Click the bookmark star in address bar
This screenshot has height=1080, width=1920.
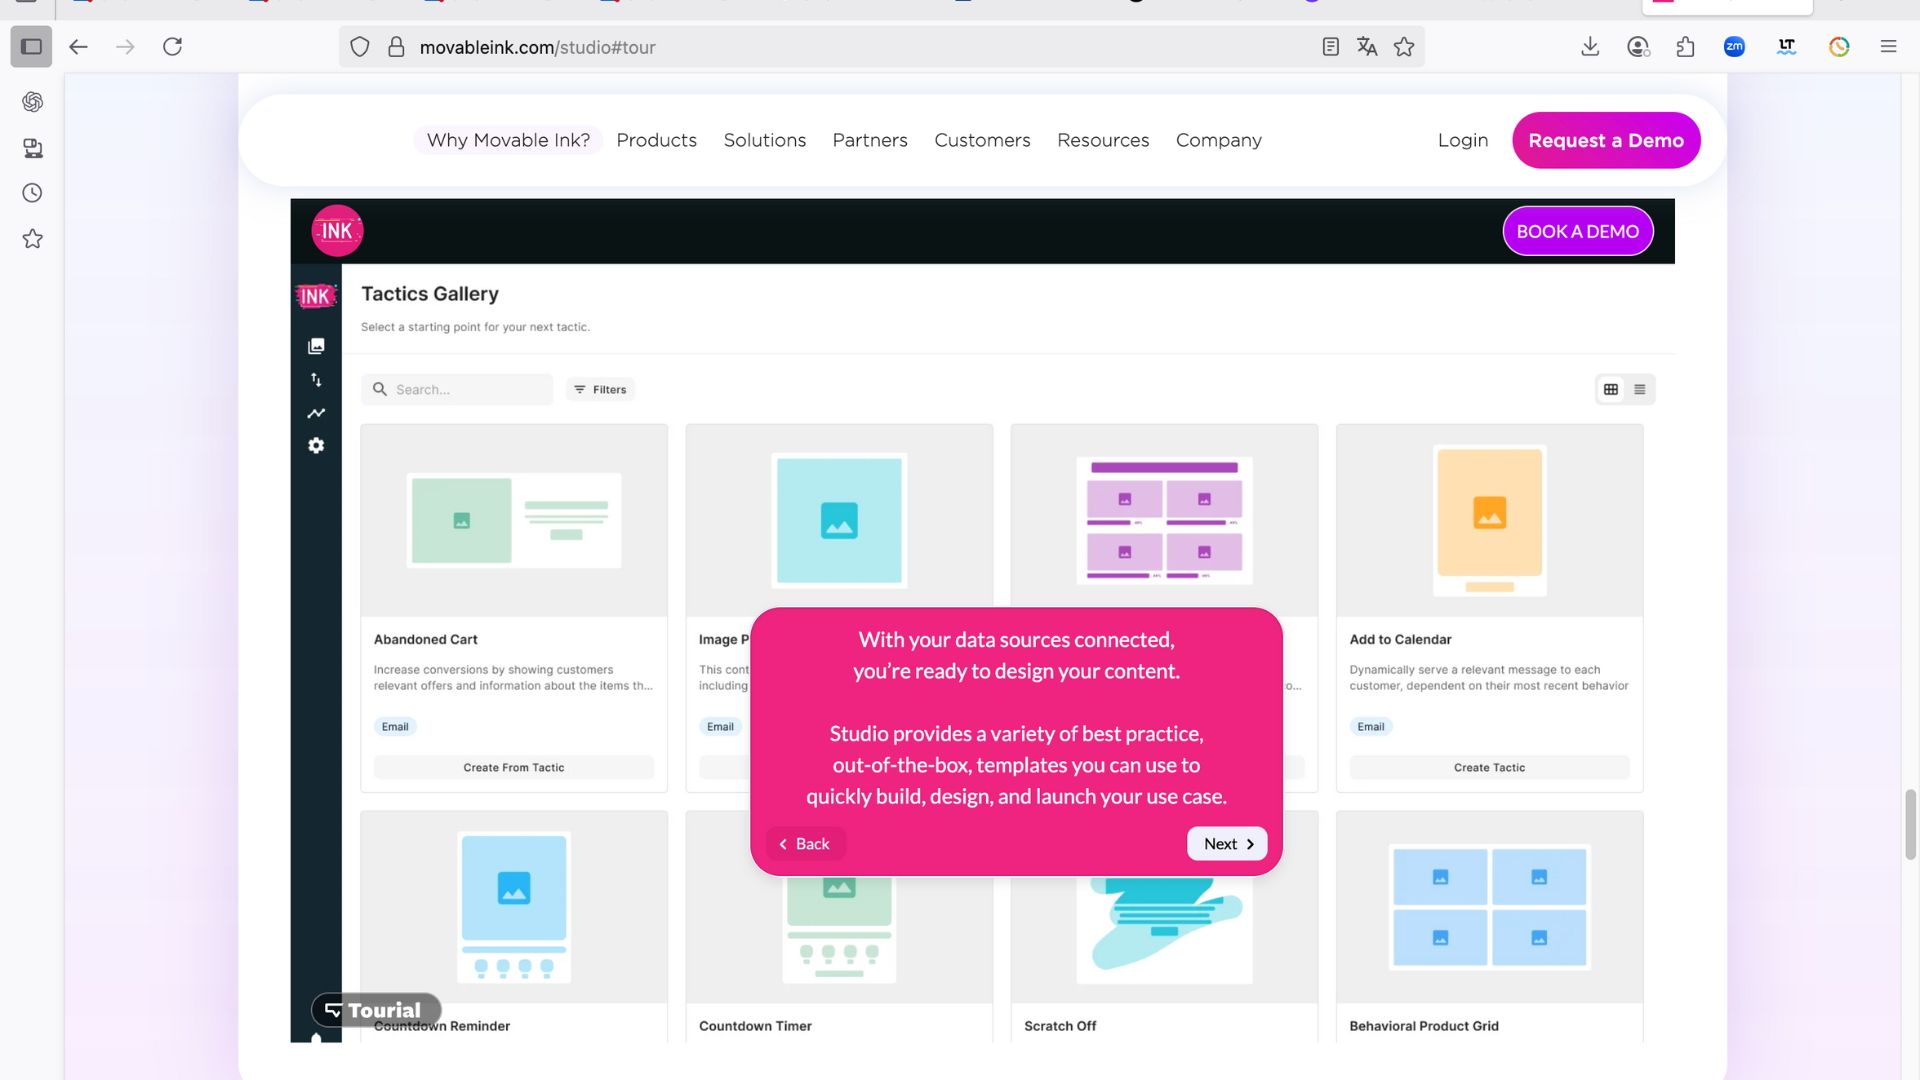pos(1404,47)
